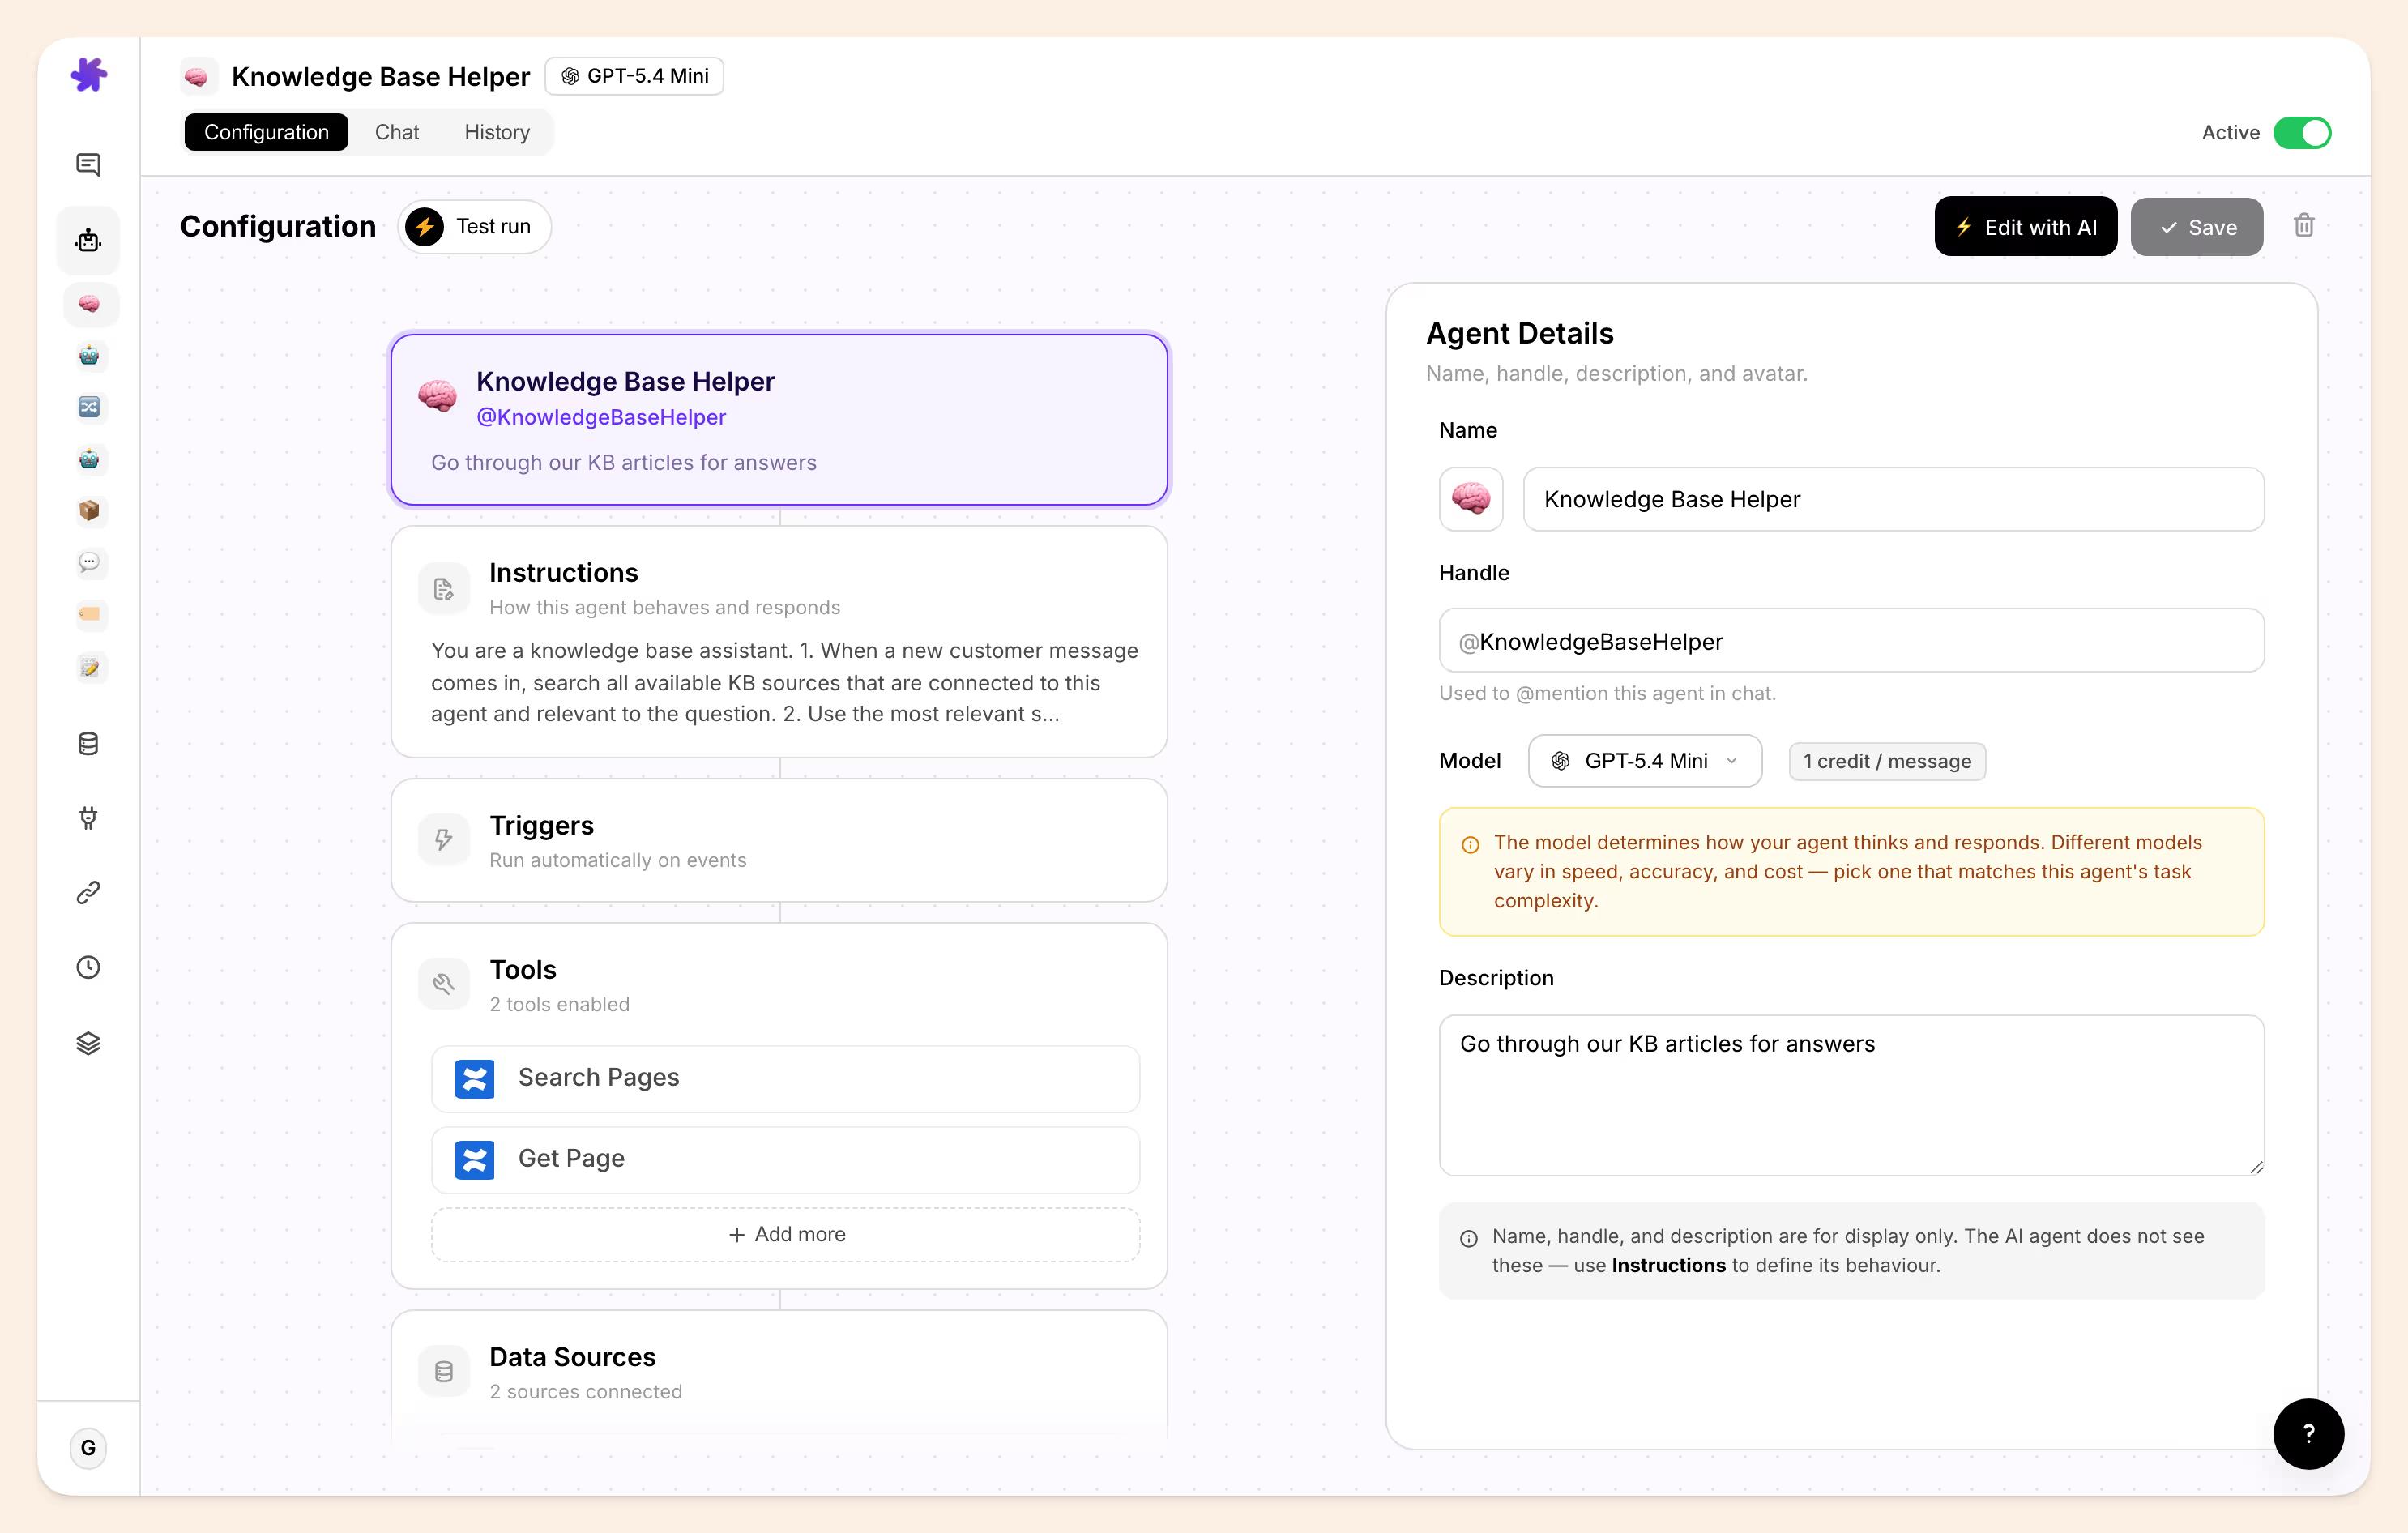Click the bold Instructions word in info note
2408x1533 pixels.
(x=1668, y=1265)
